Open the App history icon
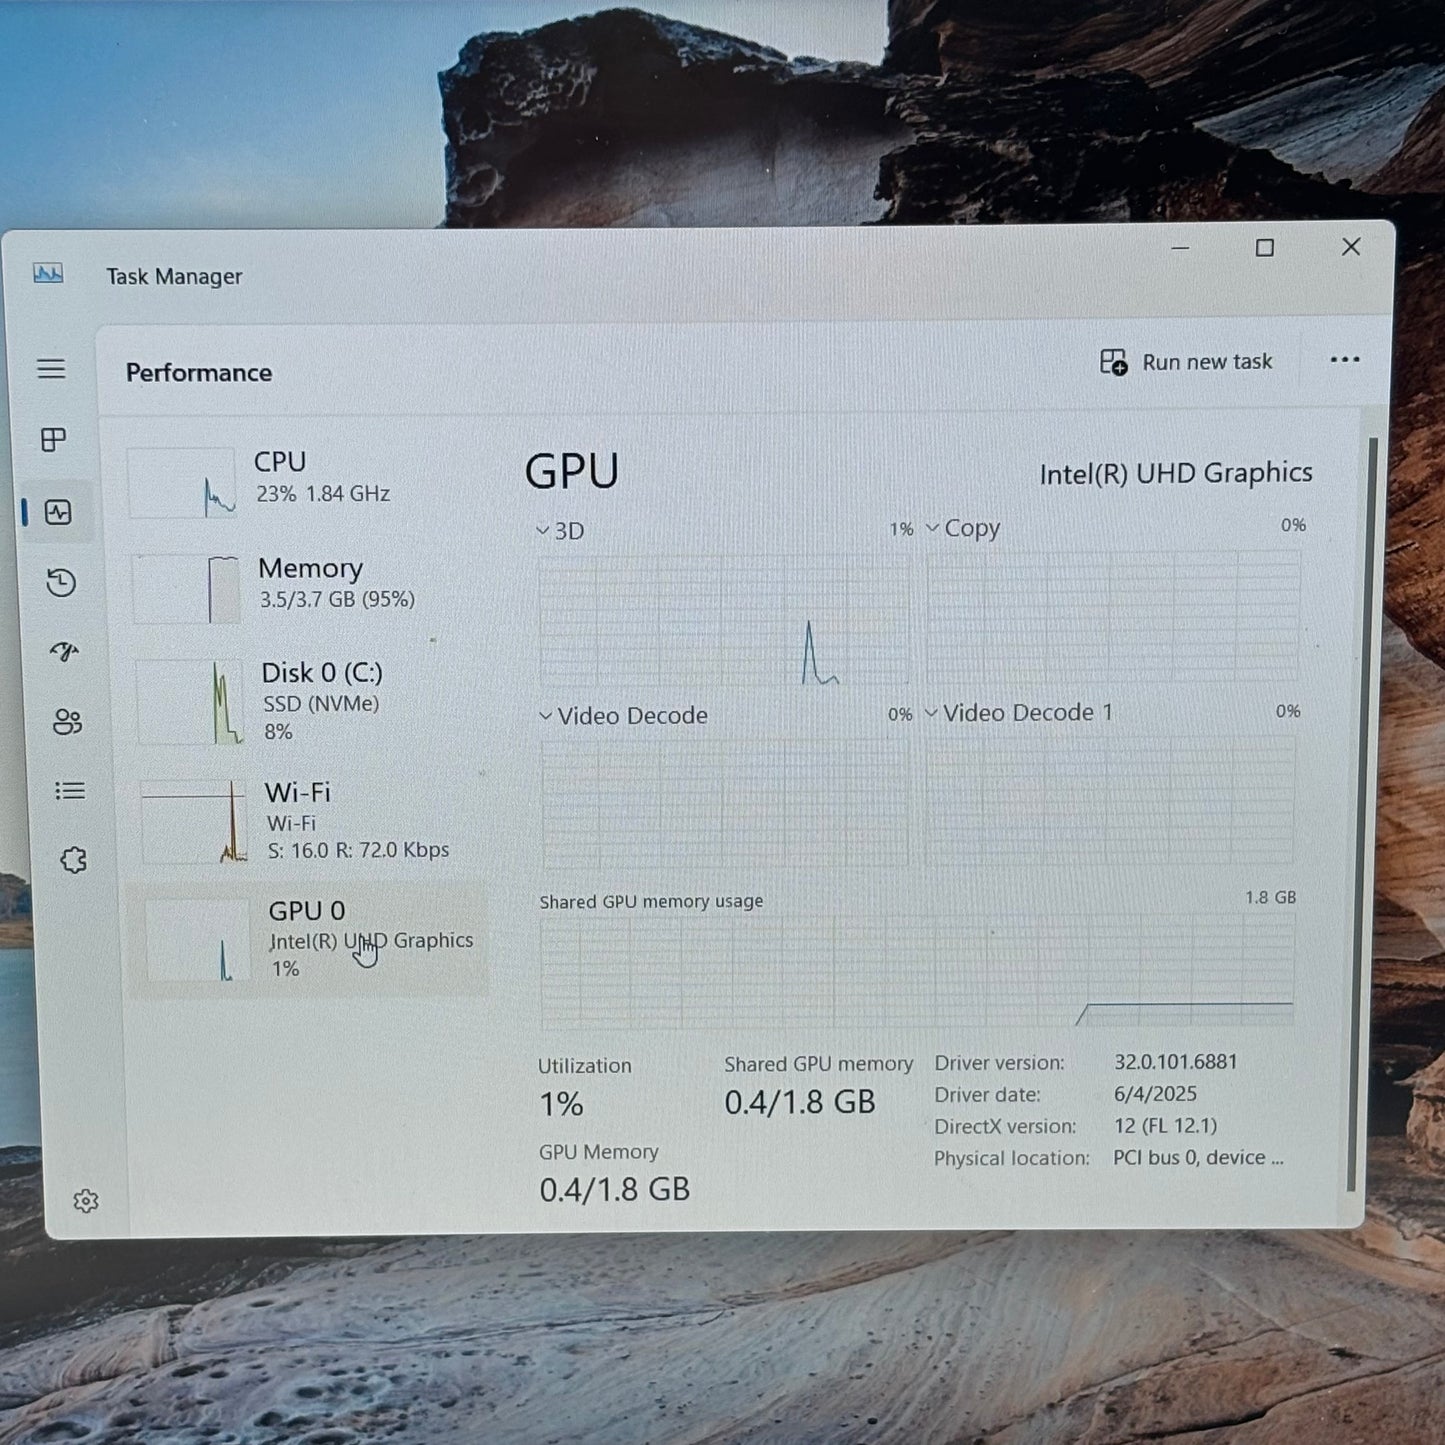1445x1445 pixels. point(61,582)
